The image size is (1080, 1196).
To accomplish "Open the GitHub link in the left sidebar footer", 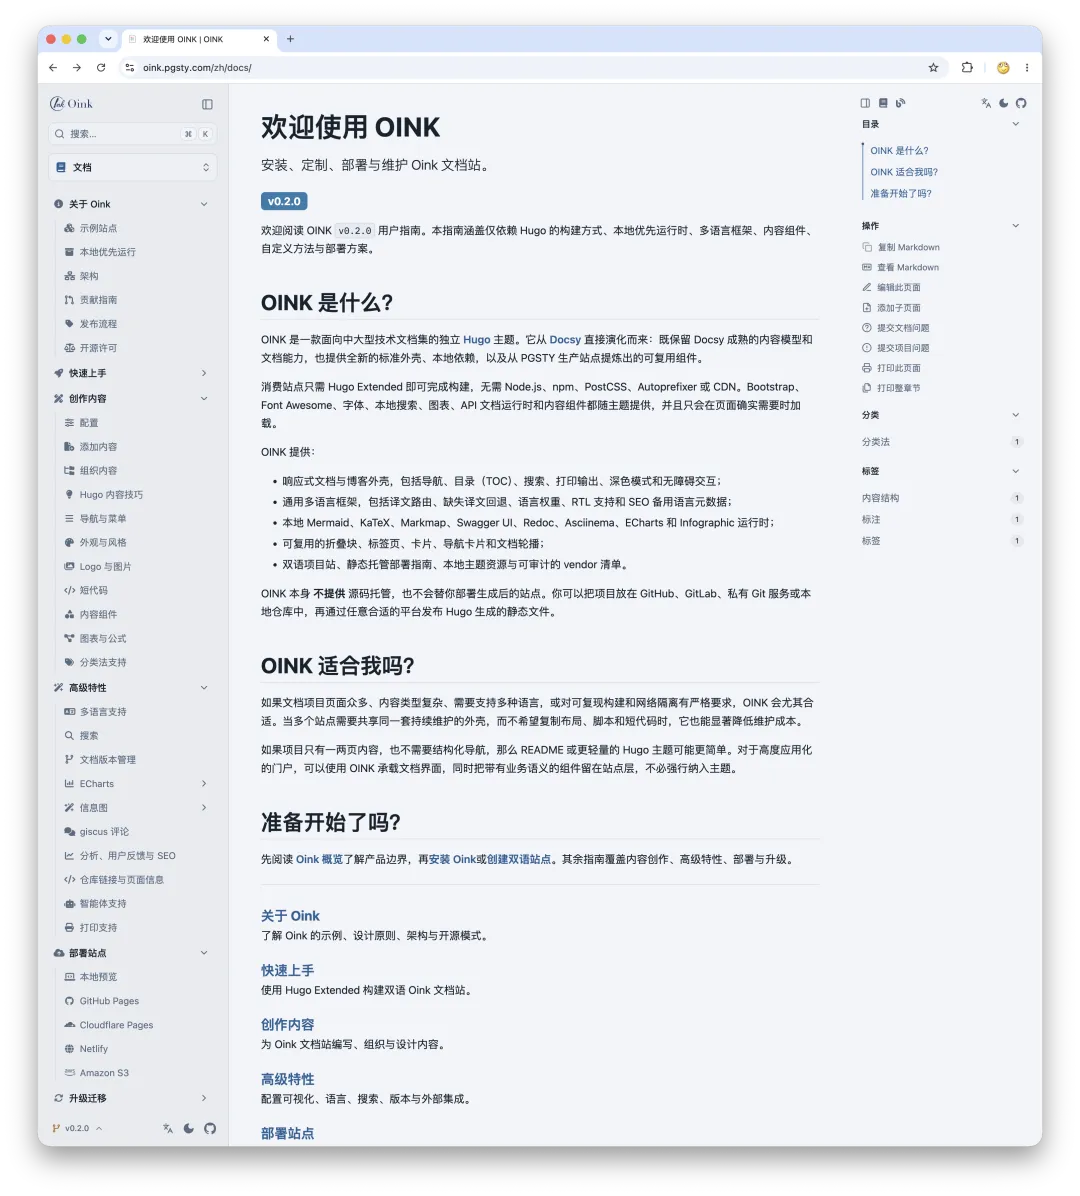I will click(x=210, y=1128).
